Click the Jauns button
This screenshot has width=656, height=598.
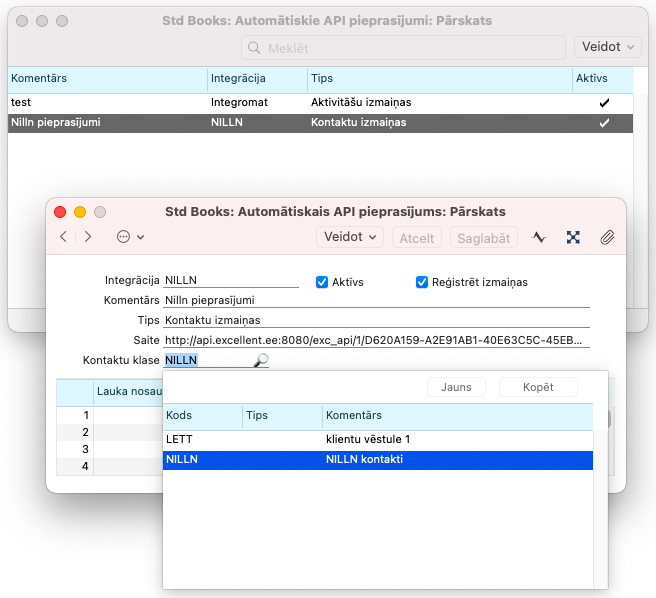pos(456,387)
